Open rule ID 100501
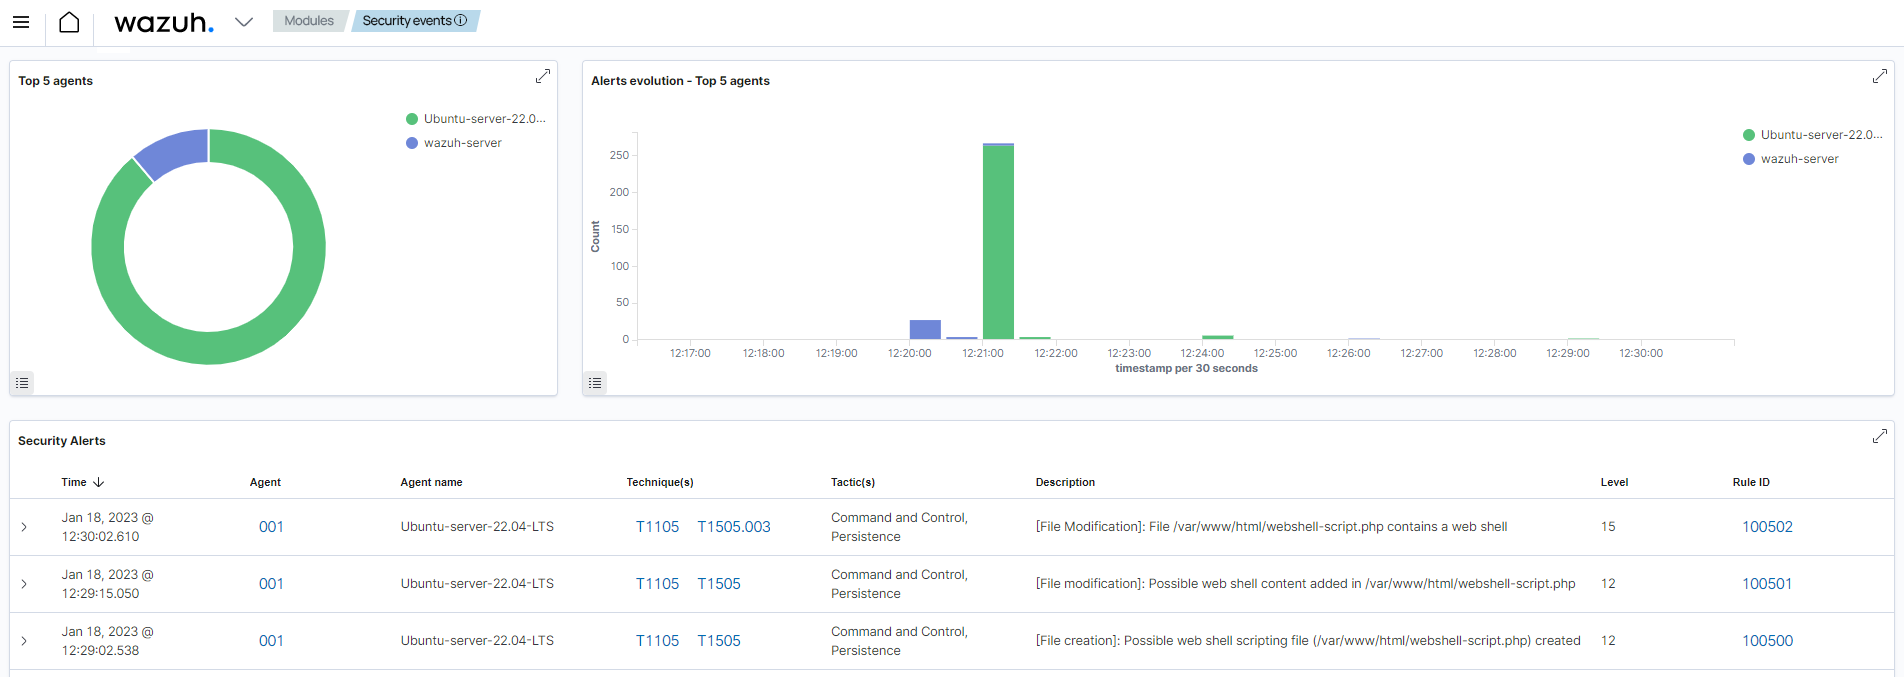Image resolution: width=1904 pixels, height=677 pixels. tap(1767, 584)
